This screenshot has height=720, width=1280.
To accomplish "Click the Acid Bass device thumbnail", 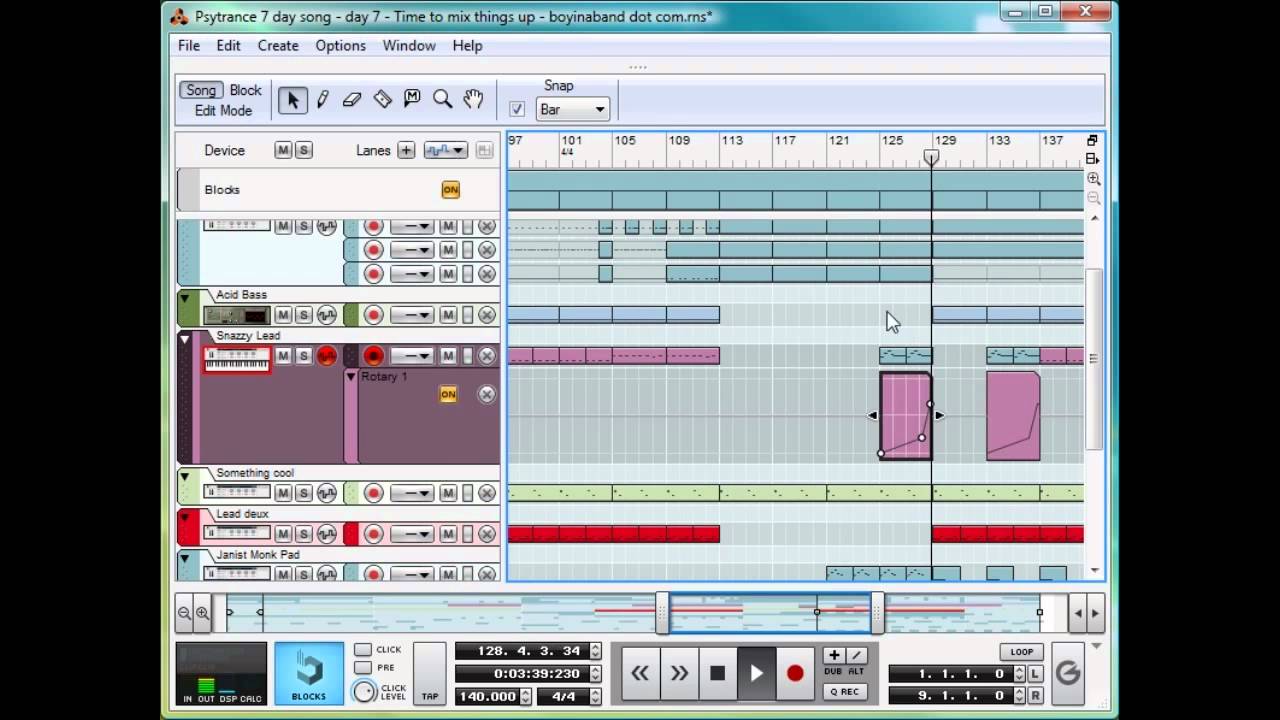I will (x=237, y=315).
